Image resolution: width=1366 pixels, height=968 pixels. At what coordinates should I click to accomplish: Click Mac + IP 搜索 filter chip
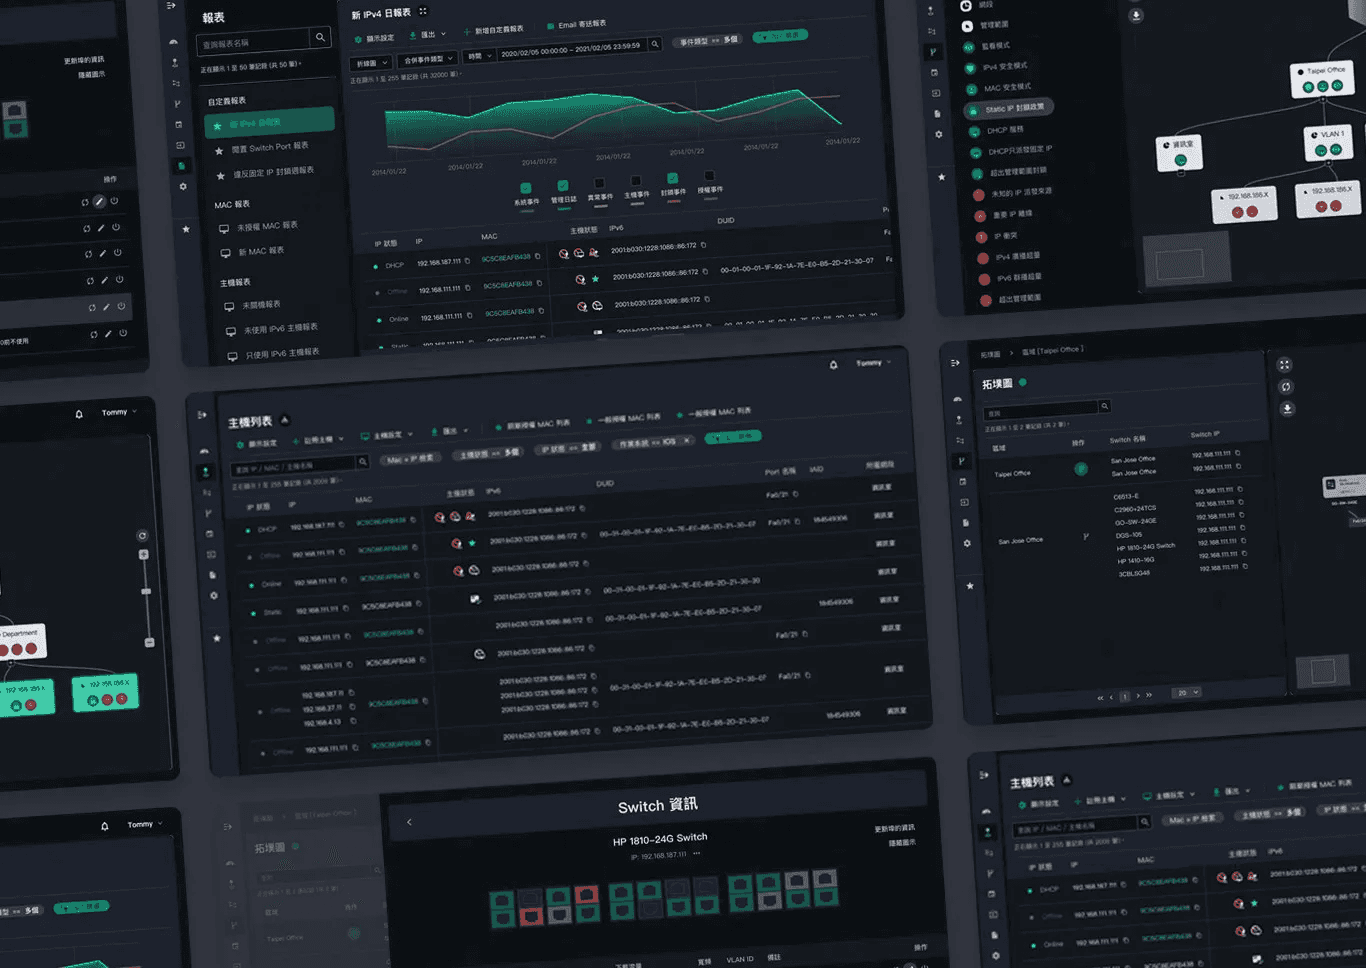pos(410,458)
